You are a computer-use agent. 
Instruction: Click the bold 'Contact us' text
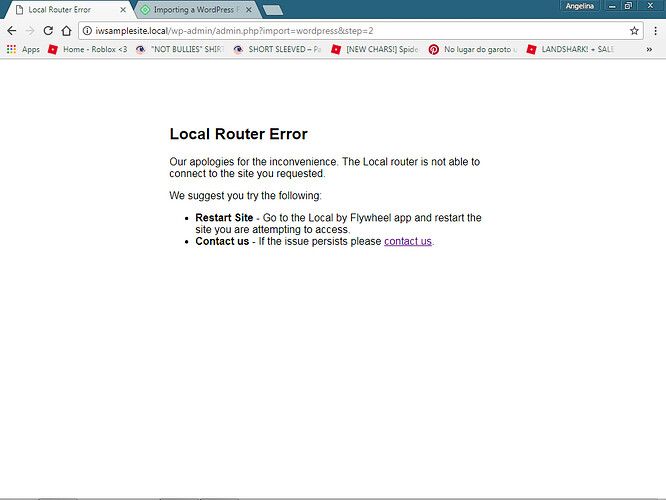[x=222, y=241]
